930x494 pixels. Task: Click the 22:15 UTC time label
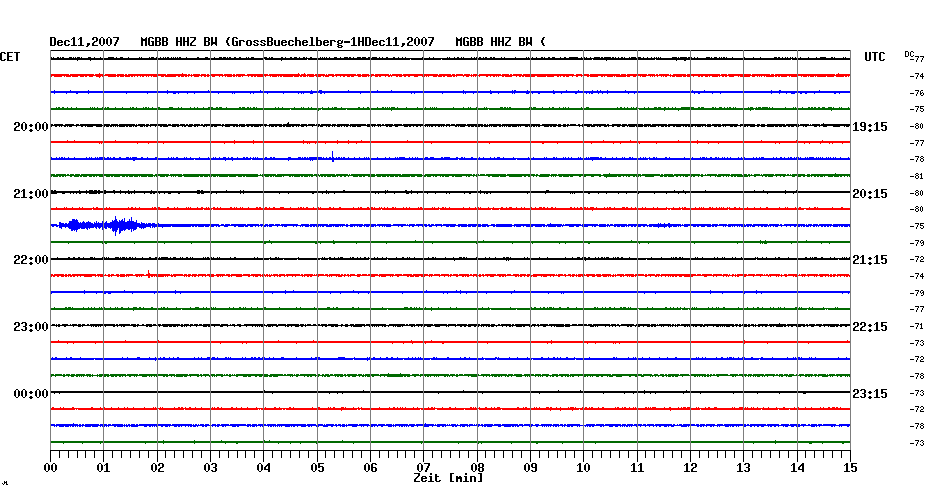pyautogui.click(x=870, y=327)
